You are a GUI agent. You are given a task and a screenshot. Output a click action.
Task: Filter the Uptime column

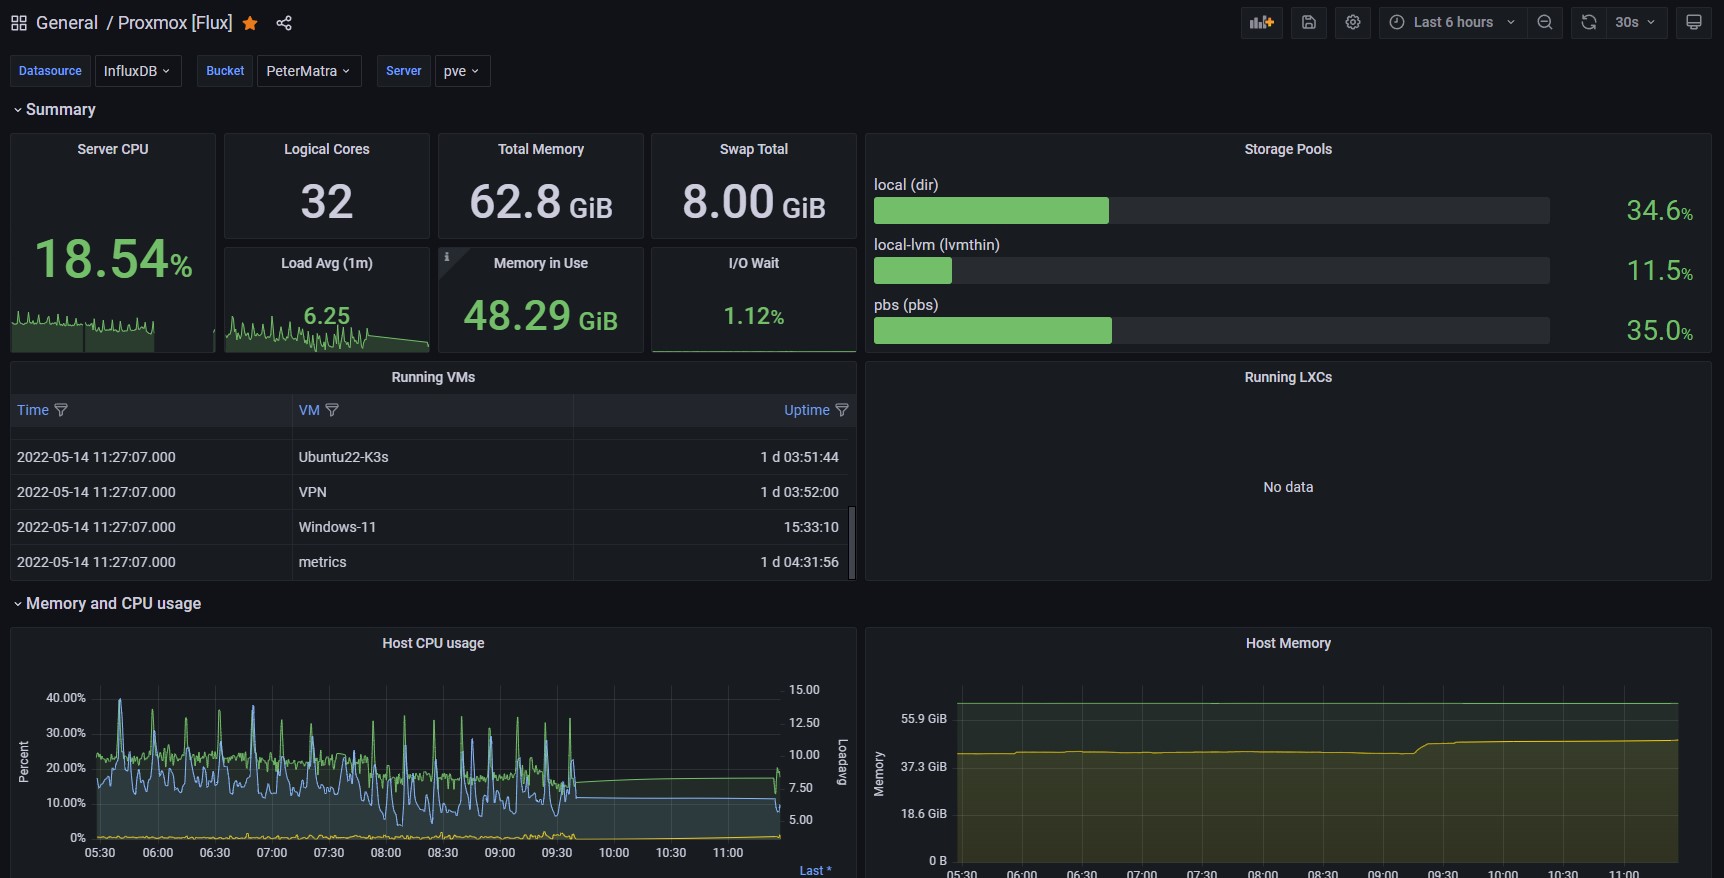[x=842, y=410]
